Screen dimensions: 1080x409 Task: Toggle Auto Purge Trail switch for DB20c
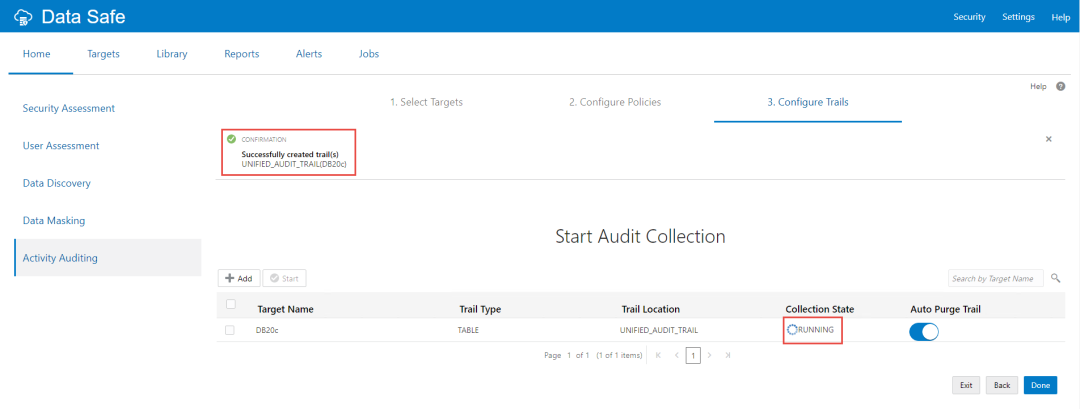pyautogui.click(x=924, y=331)
